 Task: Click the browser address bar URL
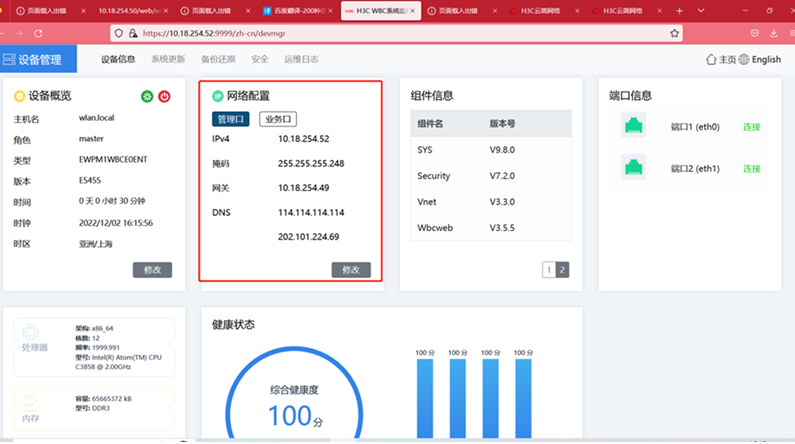click(214, 33)
